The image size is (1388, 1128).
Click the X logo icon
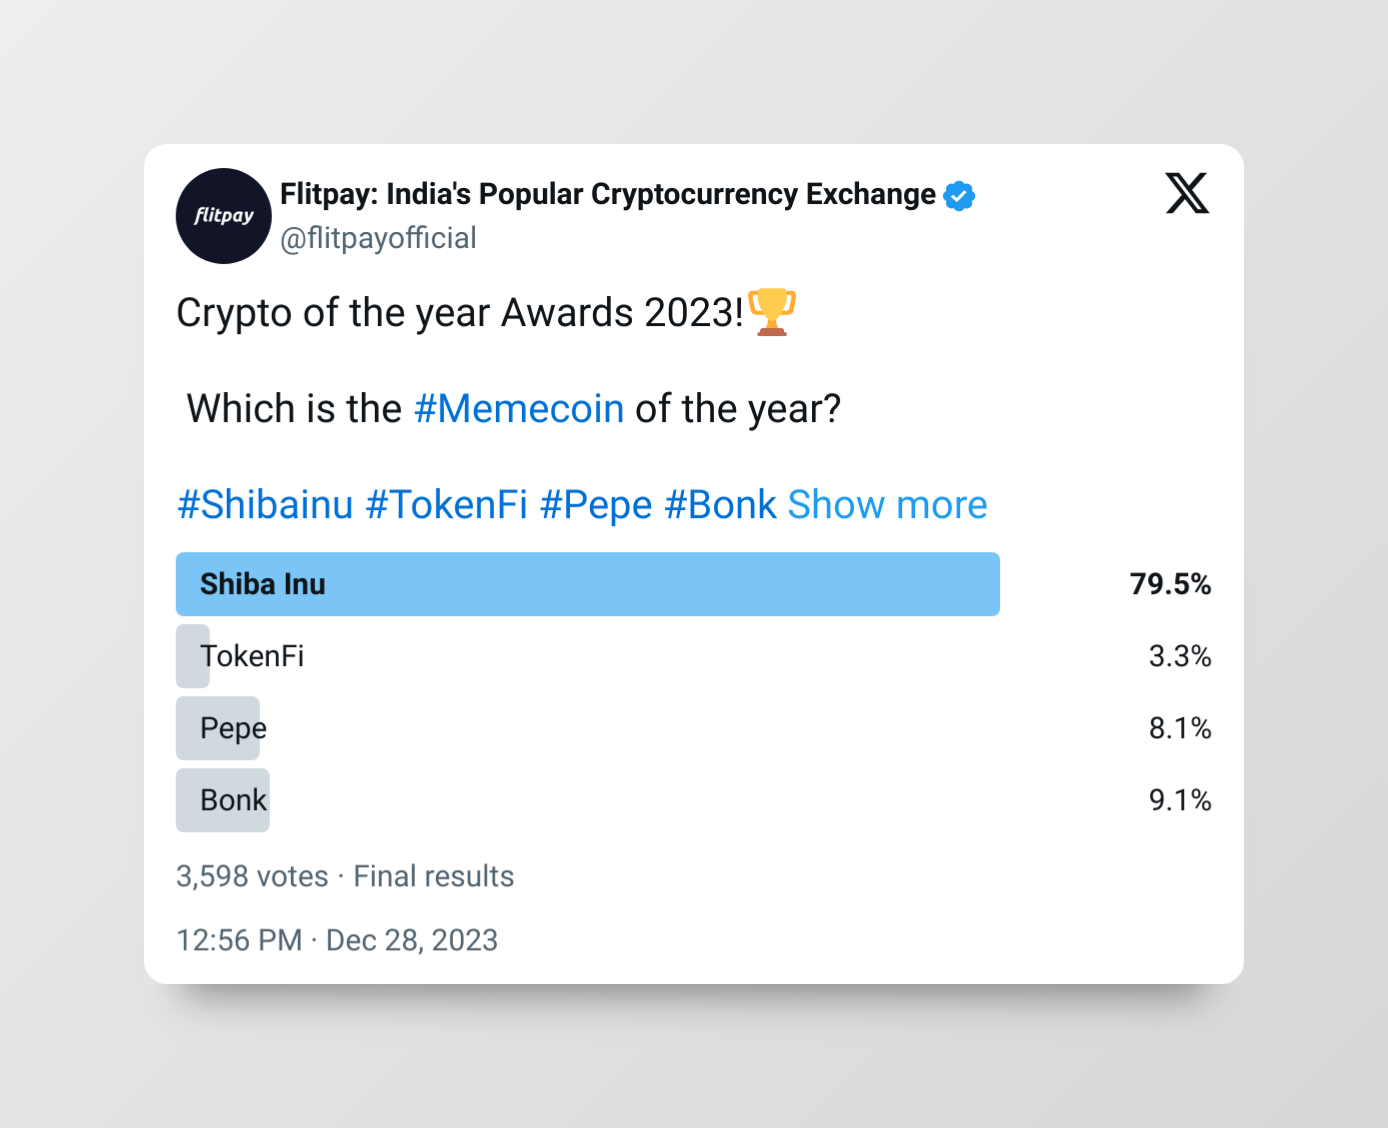click(x=1187, y=193)
